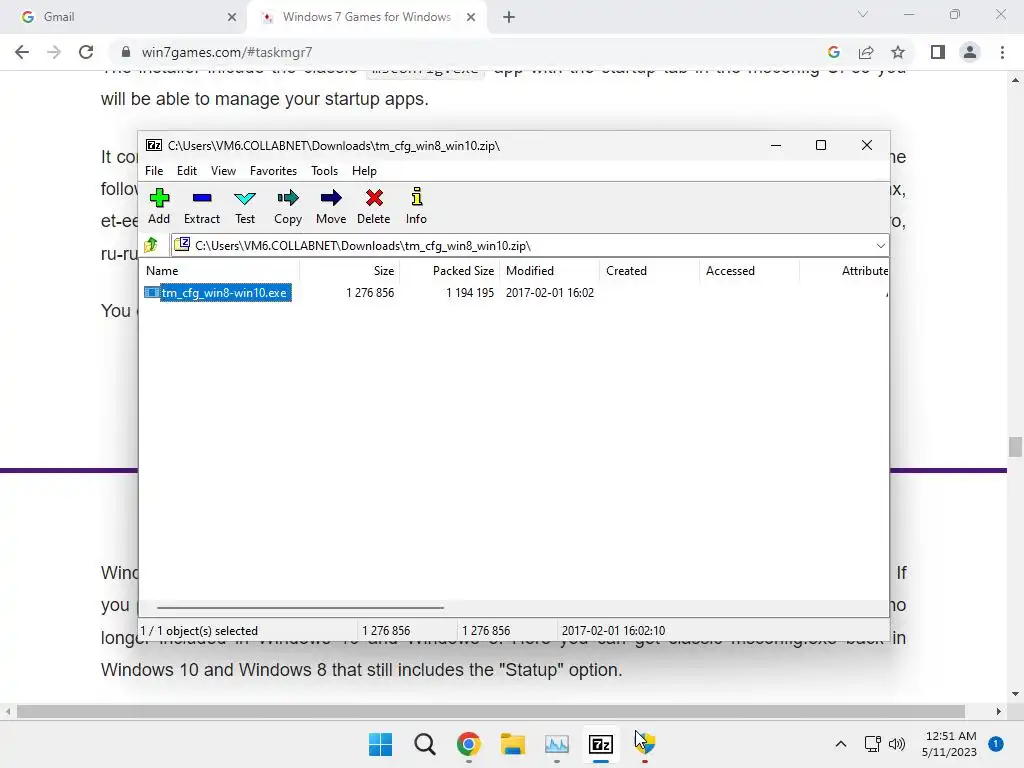Open the Google icon in the address bar
The height and width of the screenshot is (768, 1024).
point(833,52)
